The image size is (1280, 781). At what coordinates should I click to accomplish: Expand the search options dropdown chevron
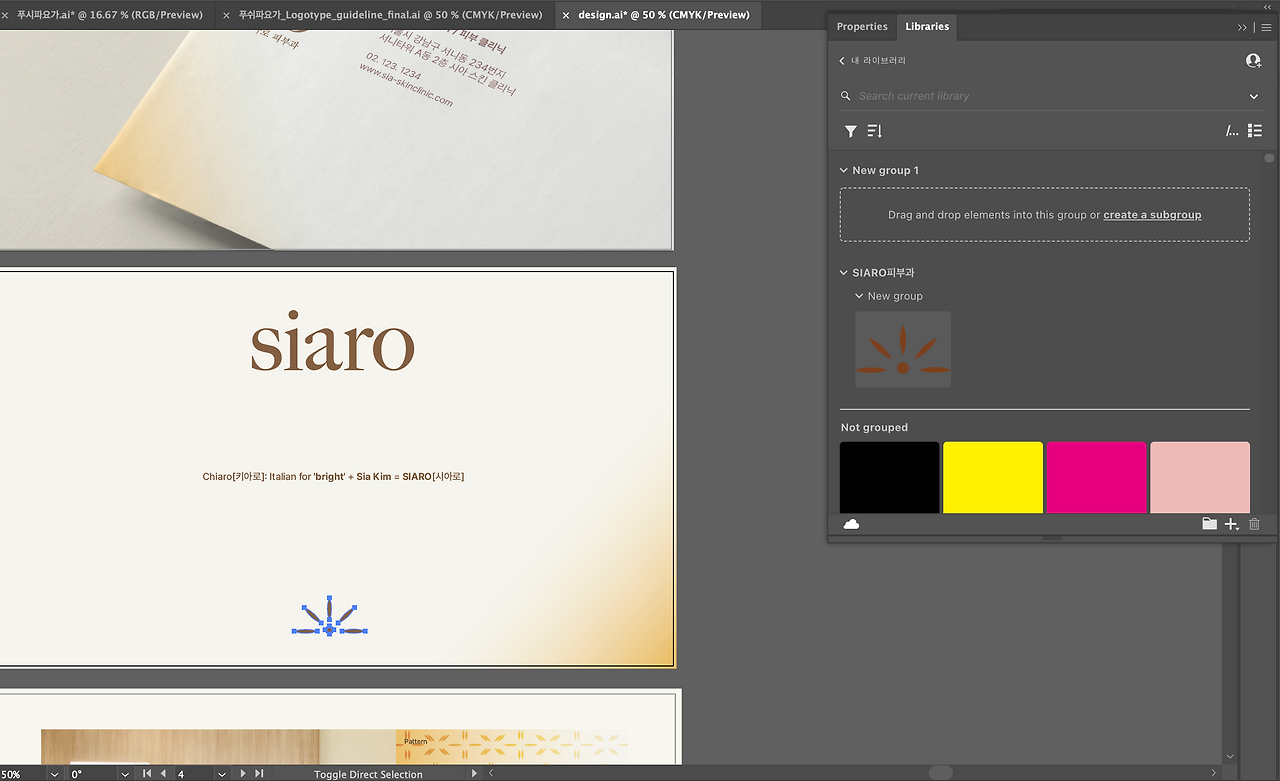(1254, 96)
